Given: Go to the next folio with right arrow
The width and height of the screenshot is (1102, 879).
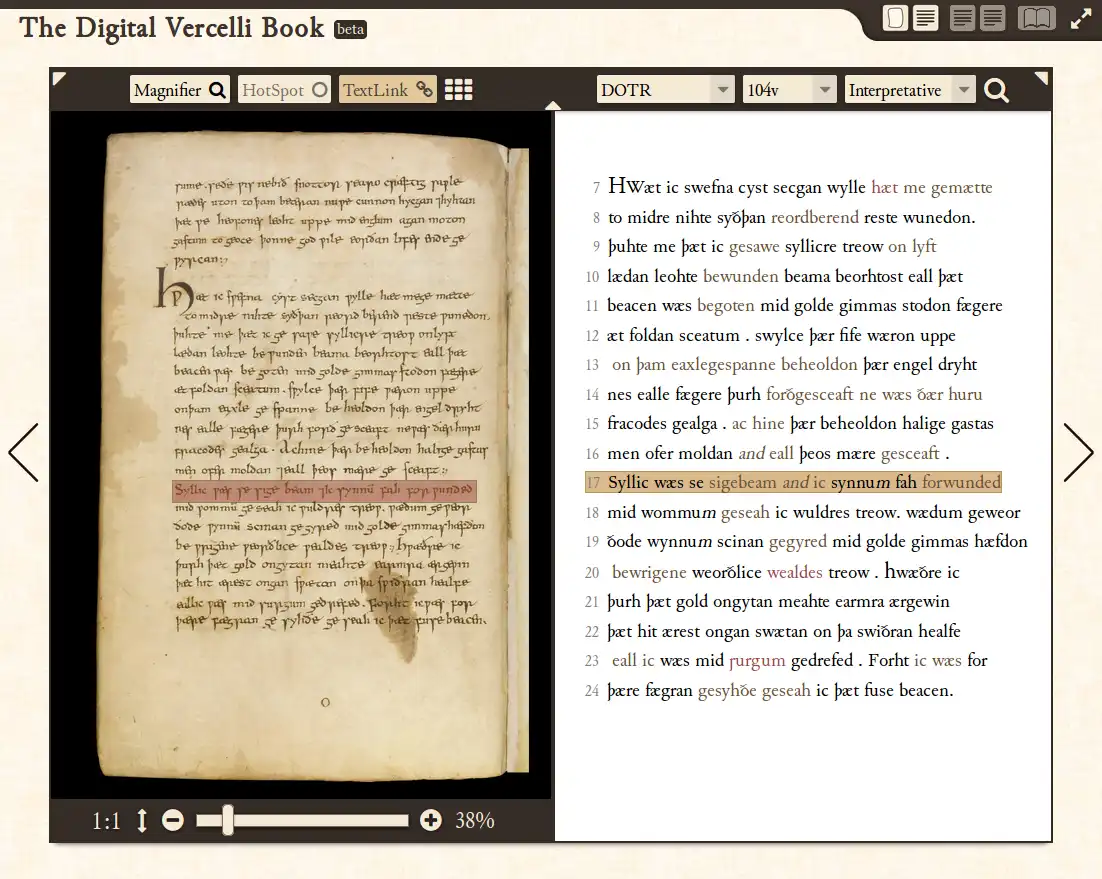Looking at the screenshot, I should 1078,452.
